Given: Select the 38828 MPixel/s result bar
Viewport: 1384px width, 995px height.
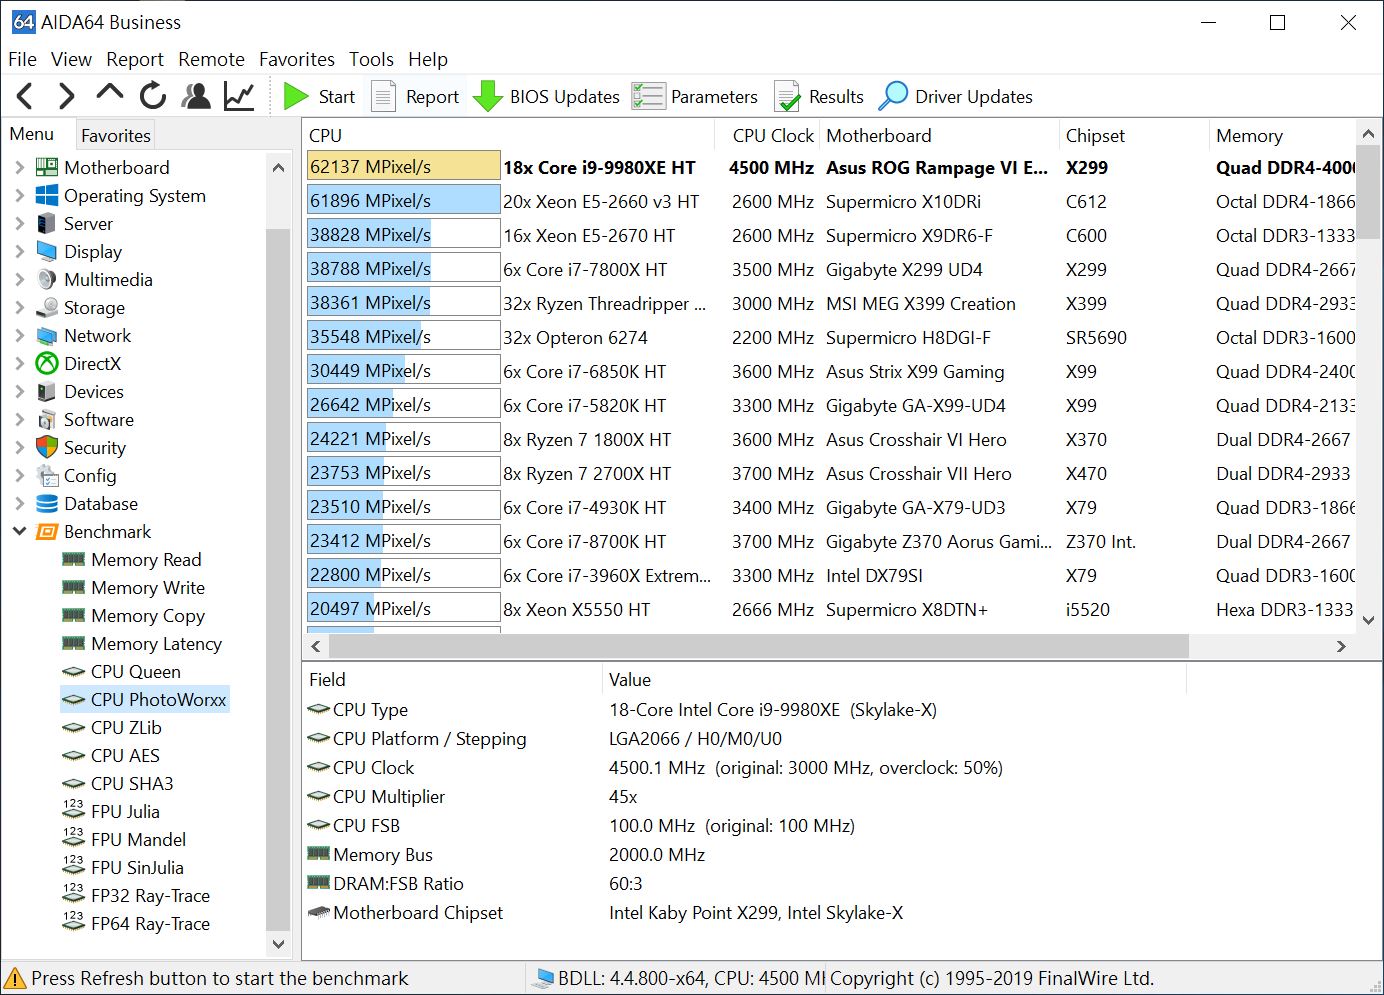Looking at the screenshot, I should point(404,234).
